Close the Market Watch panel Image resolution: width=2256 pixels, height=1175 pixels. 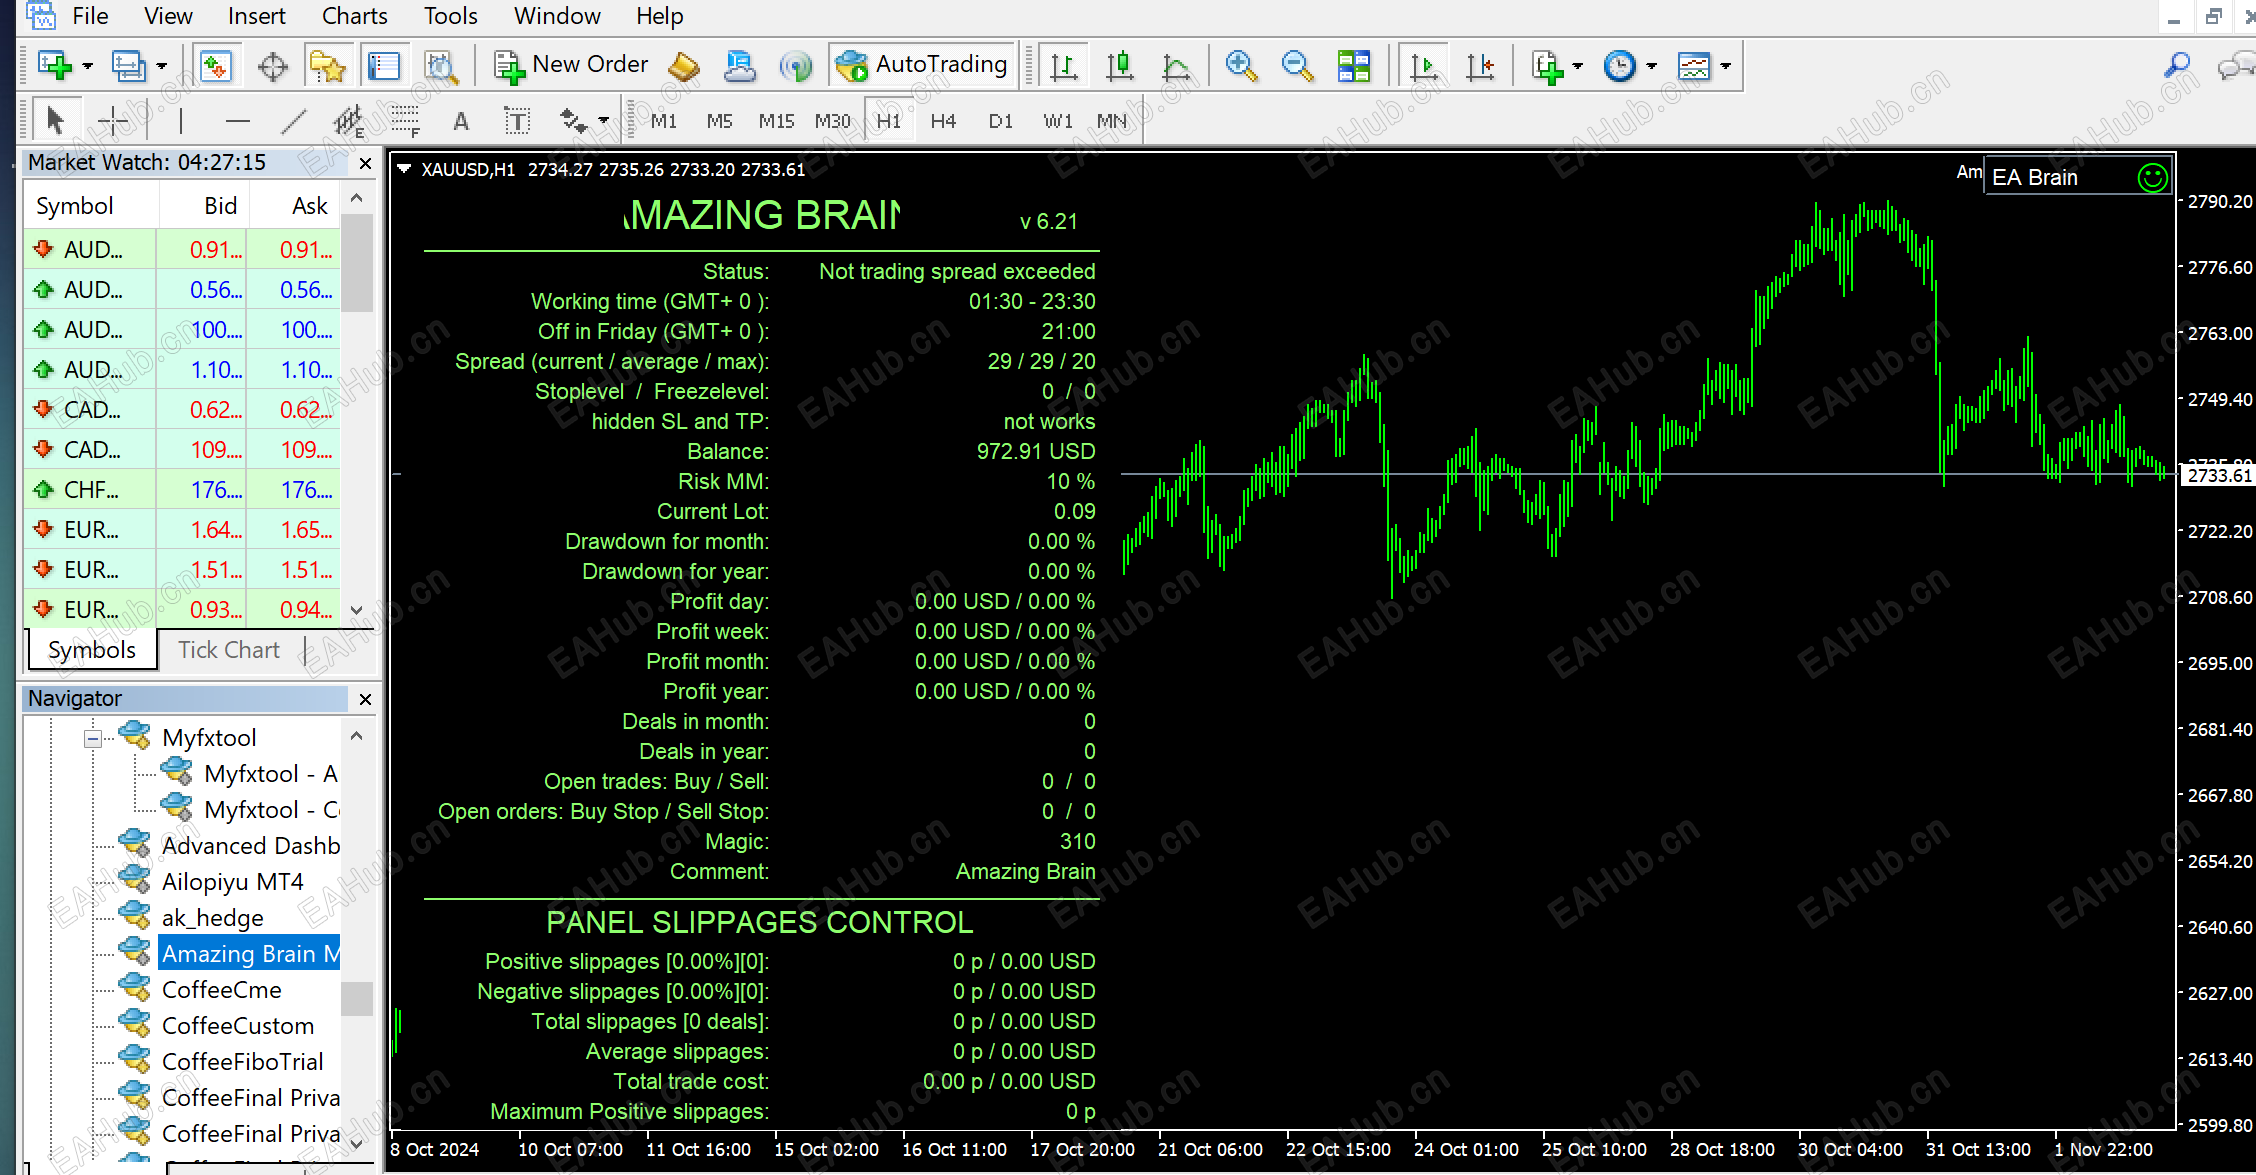(365, 163)
